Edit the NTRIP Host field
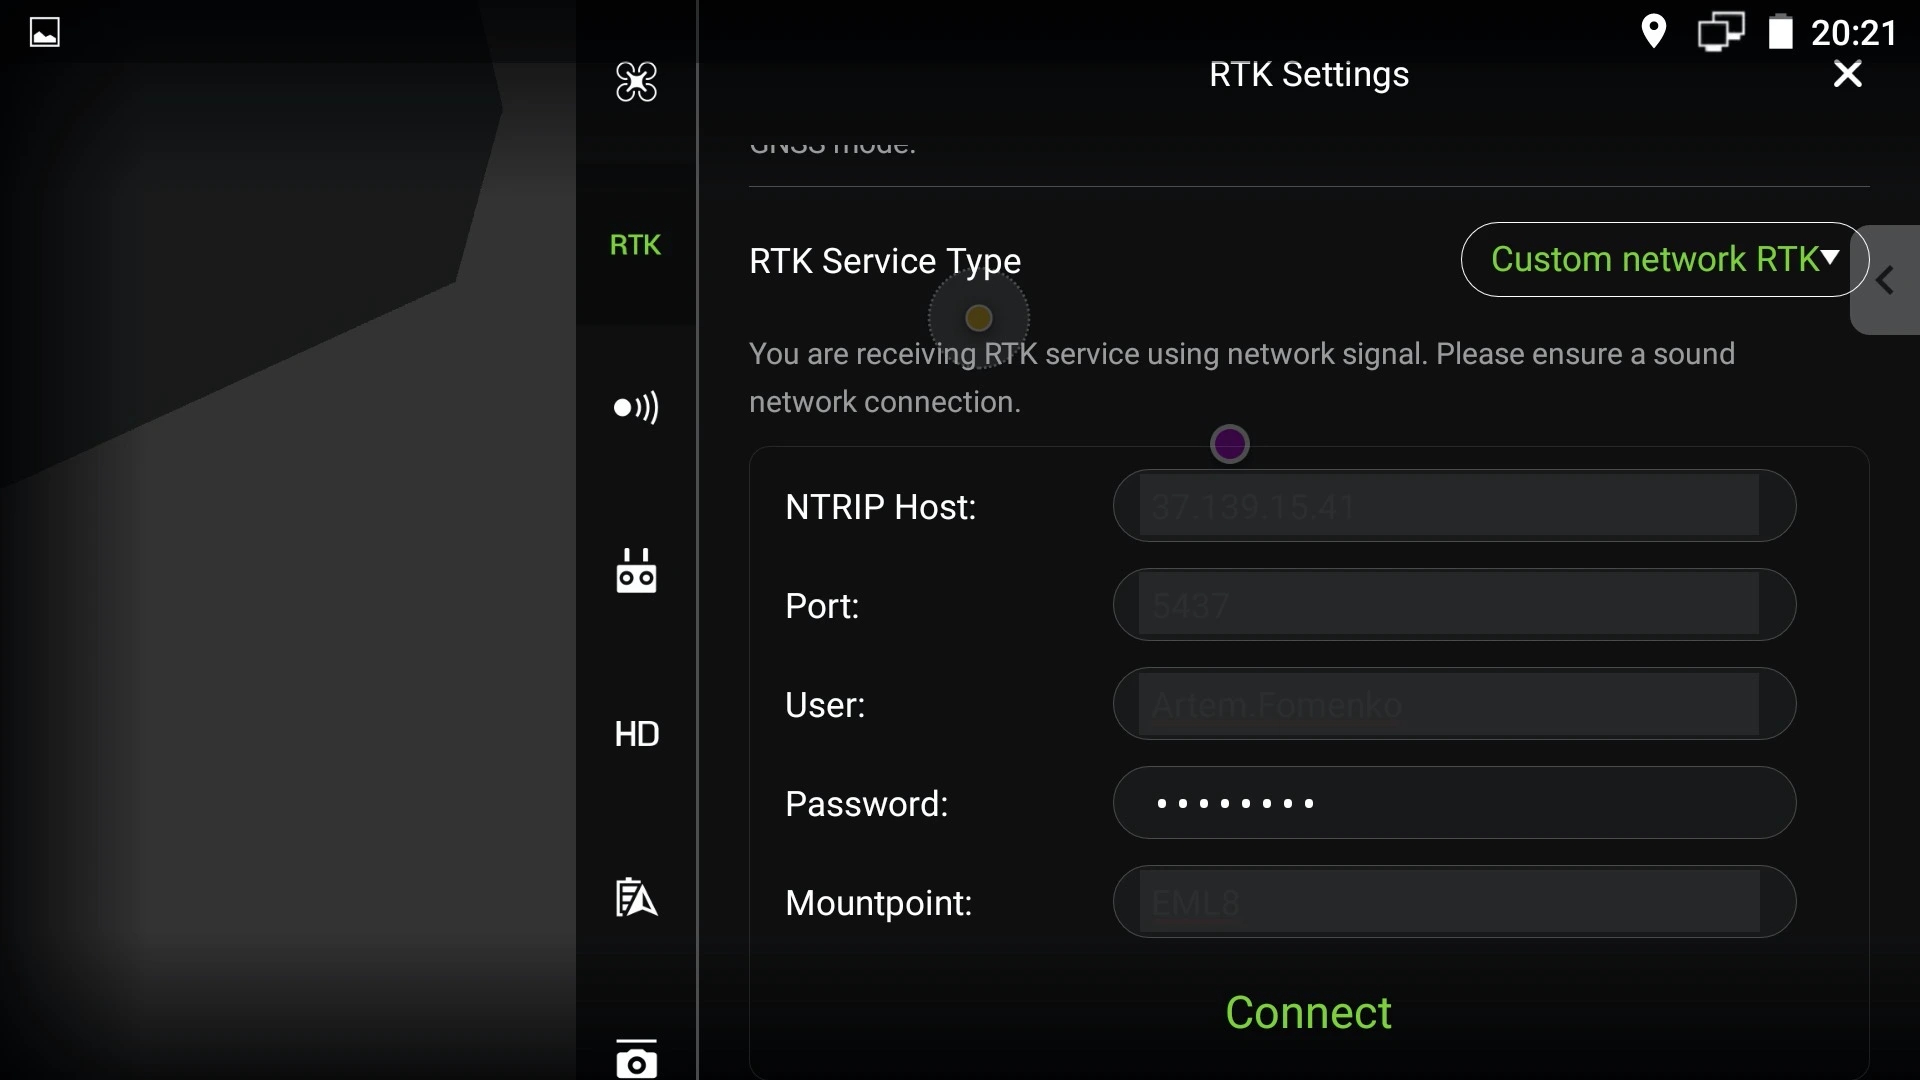This screenshot has width=1920, height=1080. [1450, 507]
